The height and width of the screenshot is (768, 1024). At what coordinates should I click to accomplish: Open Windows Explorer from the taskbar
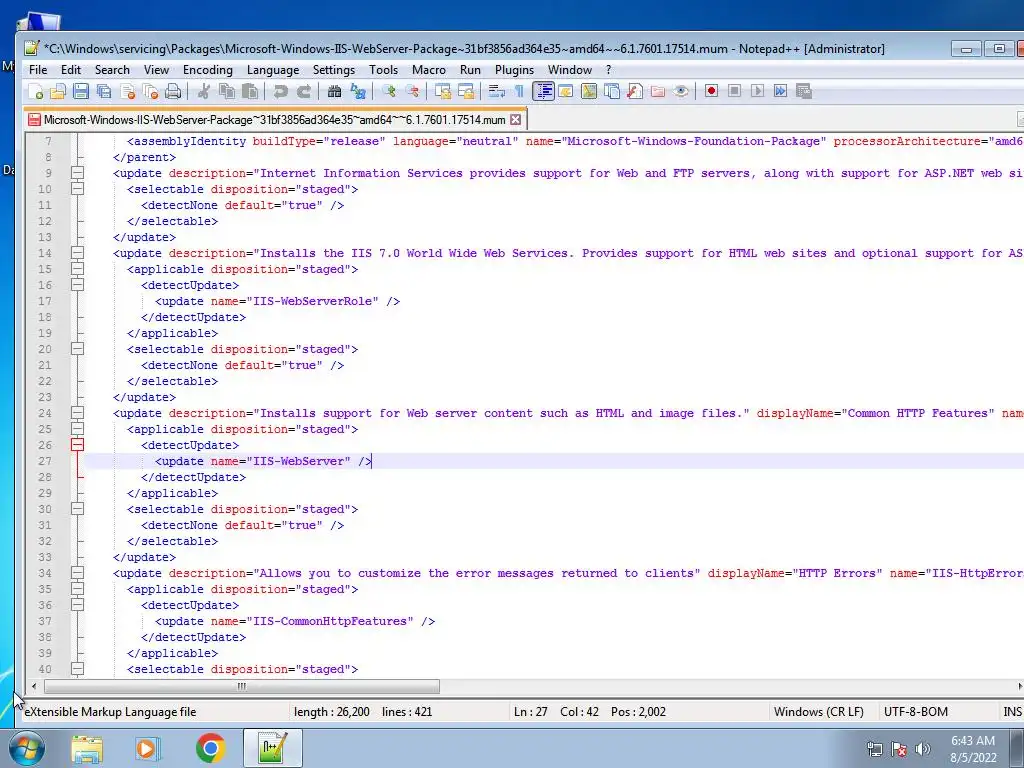click(x=87, y=748)
